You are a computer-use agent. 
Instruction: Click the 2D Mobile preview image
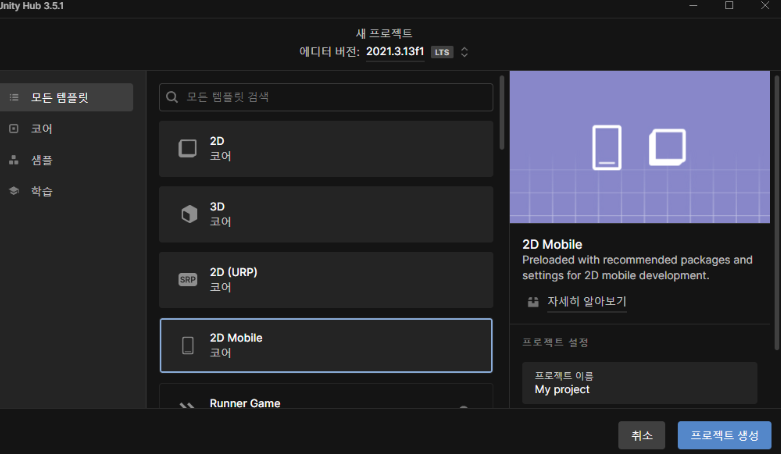pos(640,147)
